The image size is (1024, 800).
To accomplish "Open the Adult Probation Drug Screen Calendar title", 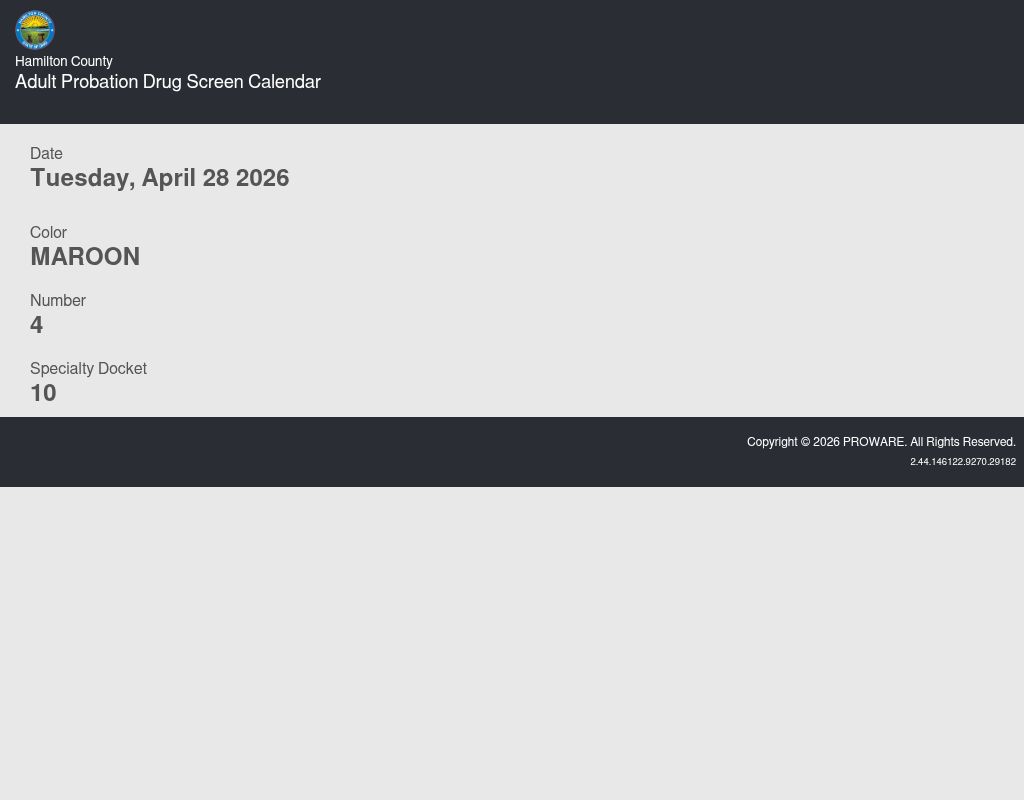I will click(x=168, y=82).
